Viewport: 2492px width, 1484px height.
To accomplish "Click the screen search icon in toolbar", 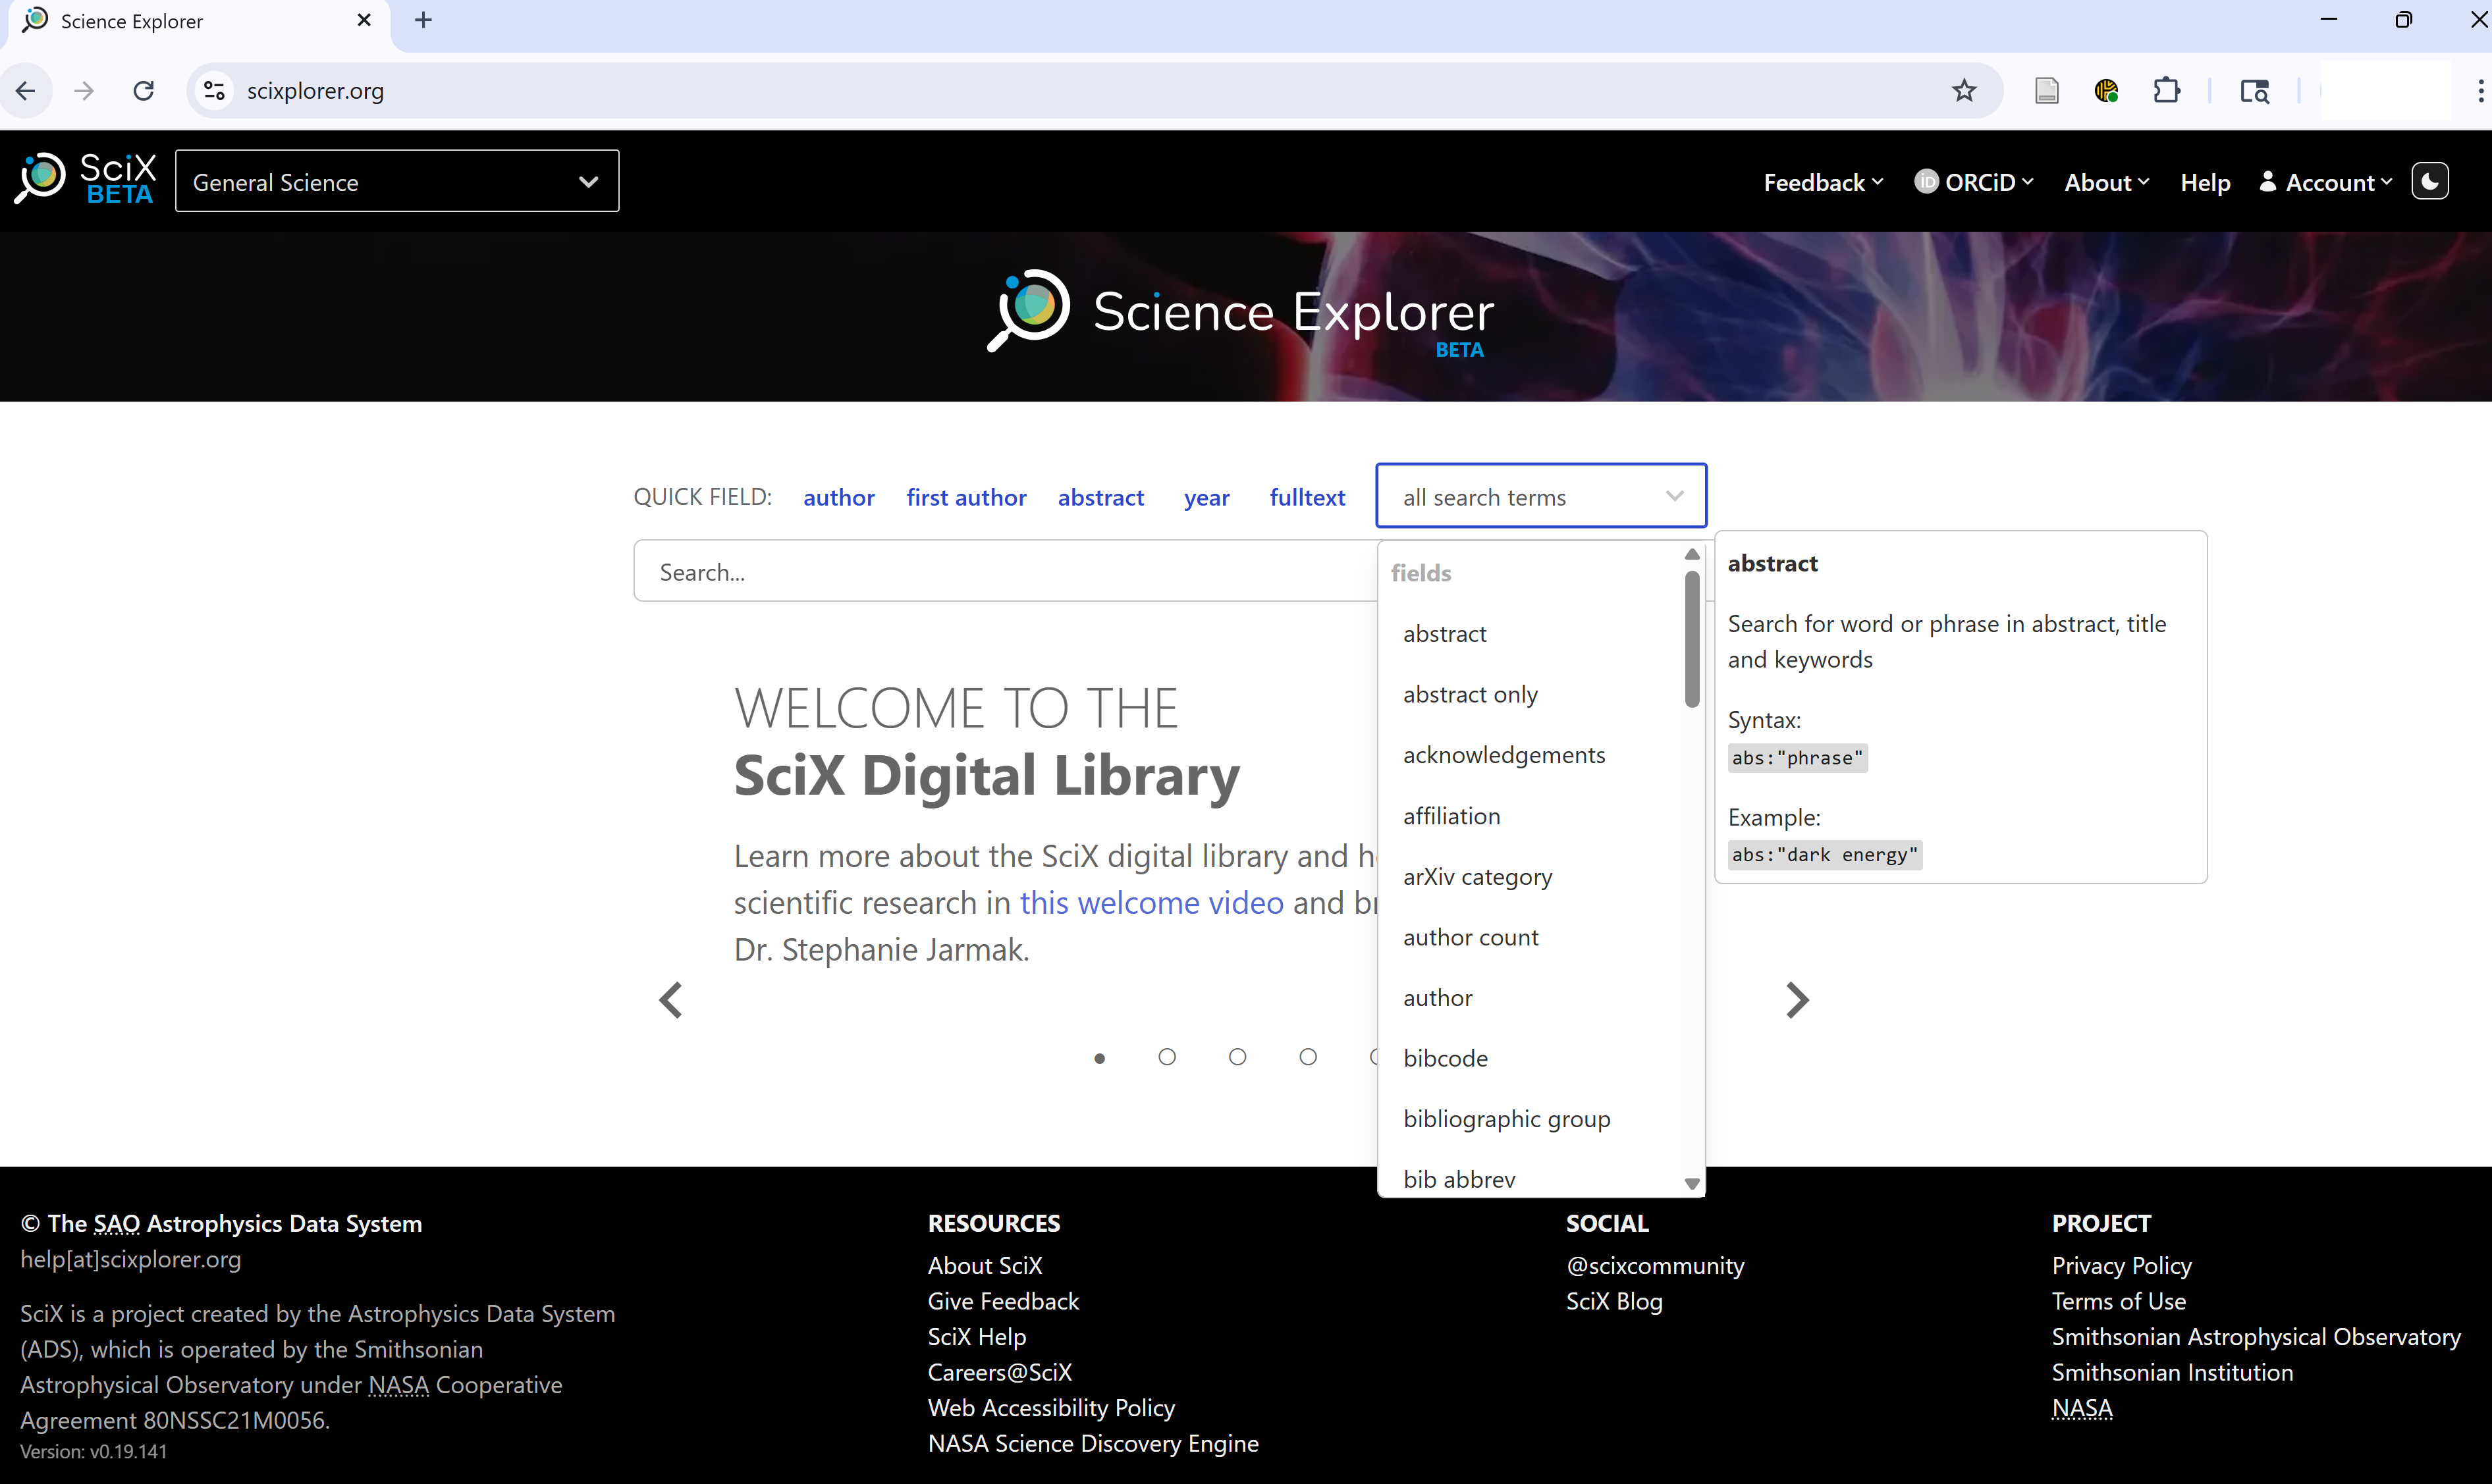I will tap(2254, 91).
